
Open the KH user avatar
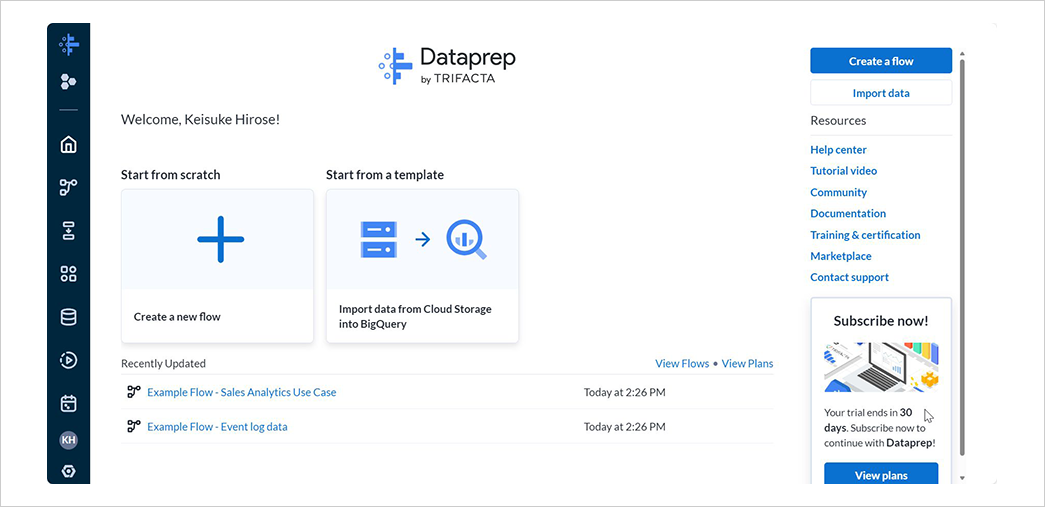[x=69, y=440]
